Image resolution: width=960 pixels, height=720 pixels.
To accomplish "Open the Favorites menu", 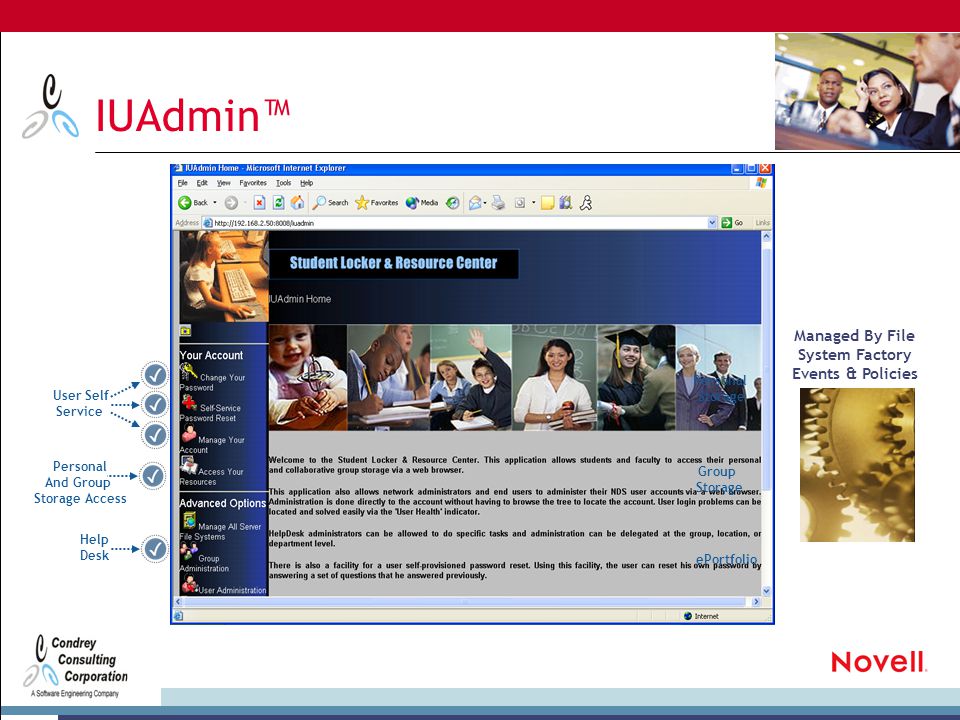I will coord(253,183).
